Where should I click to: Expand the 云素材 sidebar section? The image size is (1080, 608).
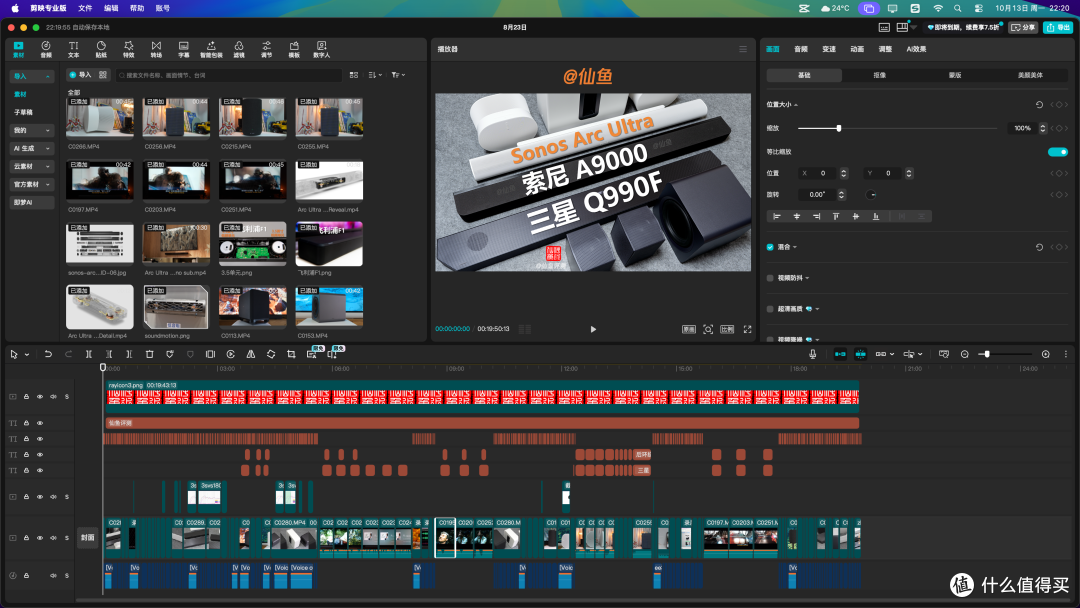point(31,167)
